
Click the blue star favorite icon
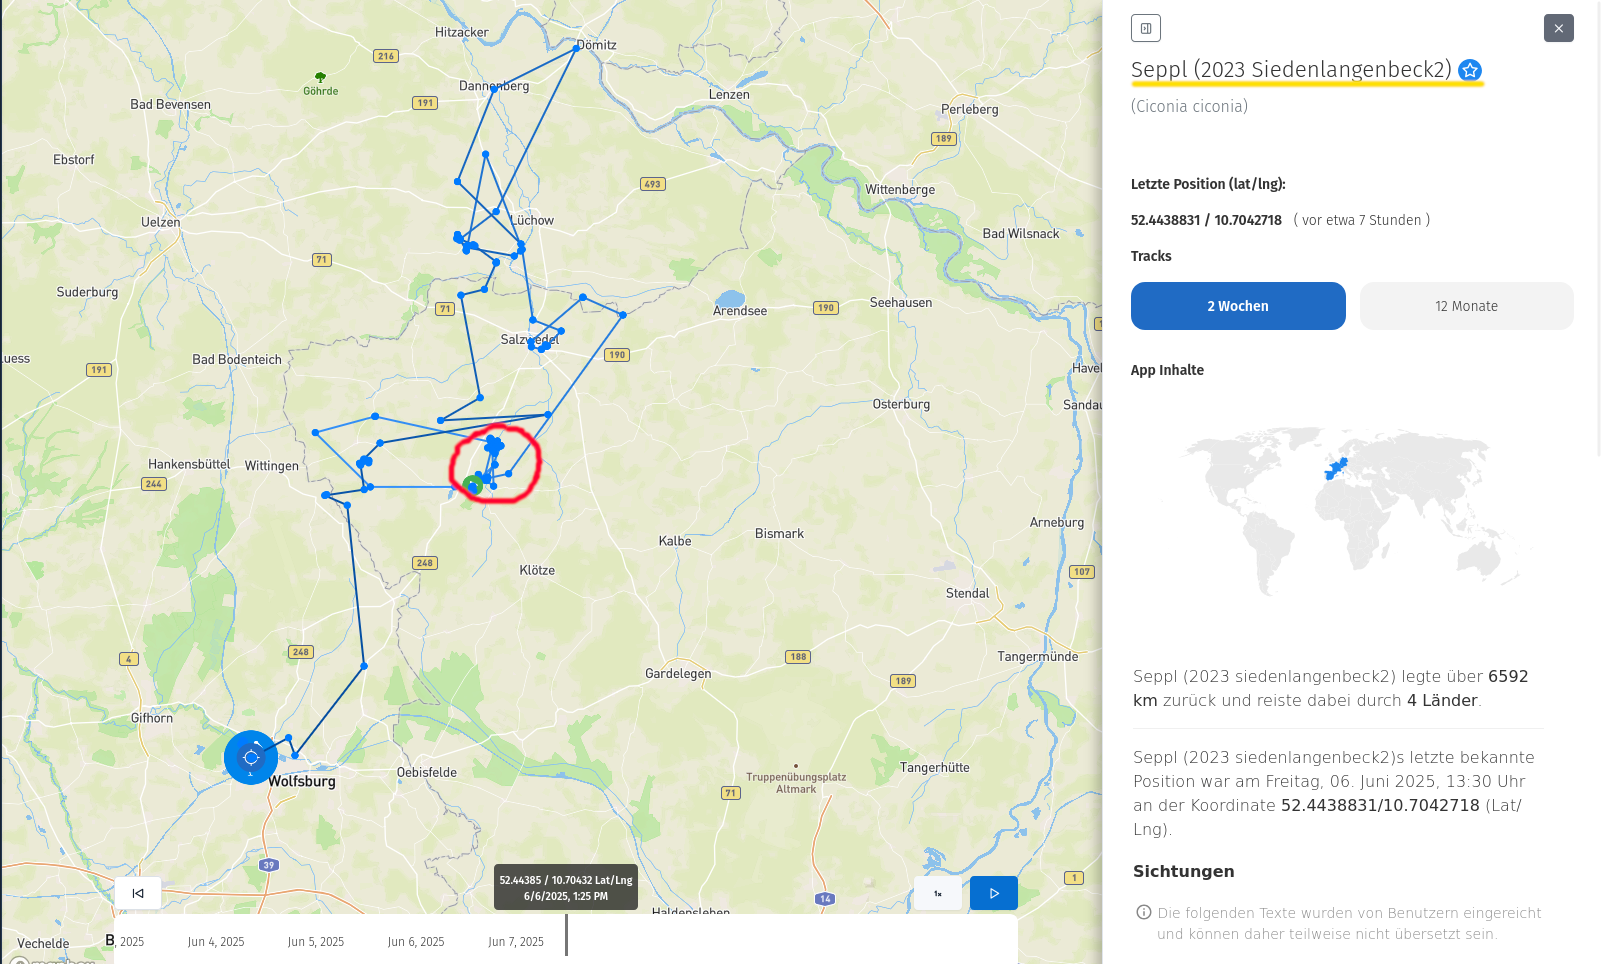(x=1469, y=70)
